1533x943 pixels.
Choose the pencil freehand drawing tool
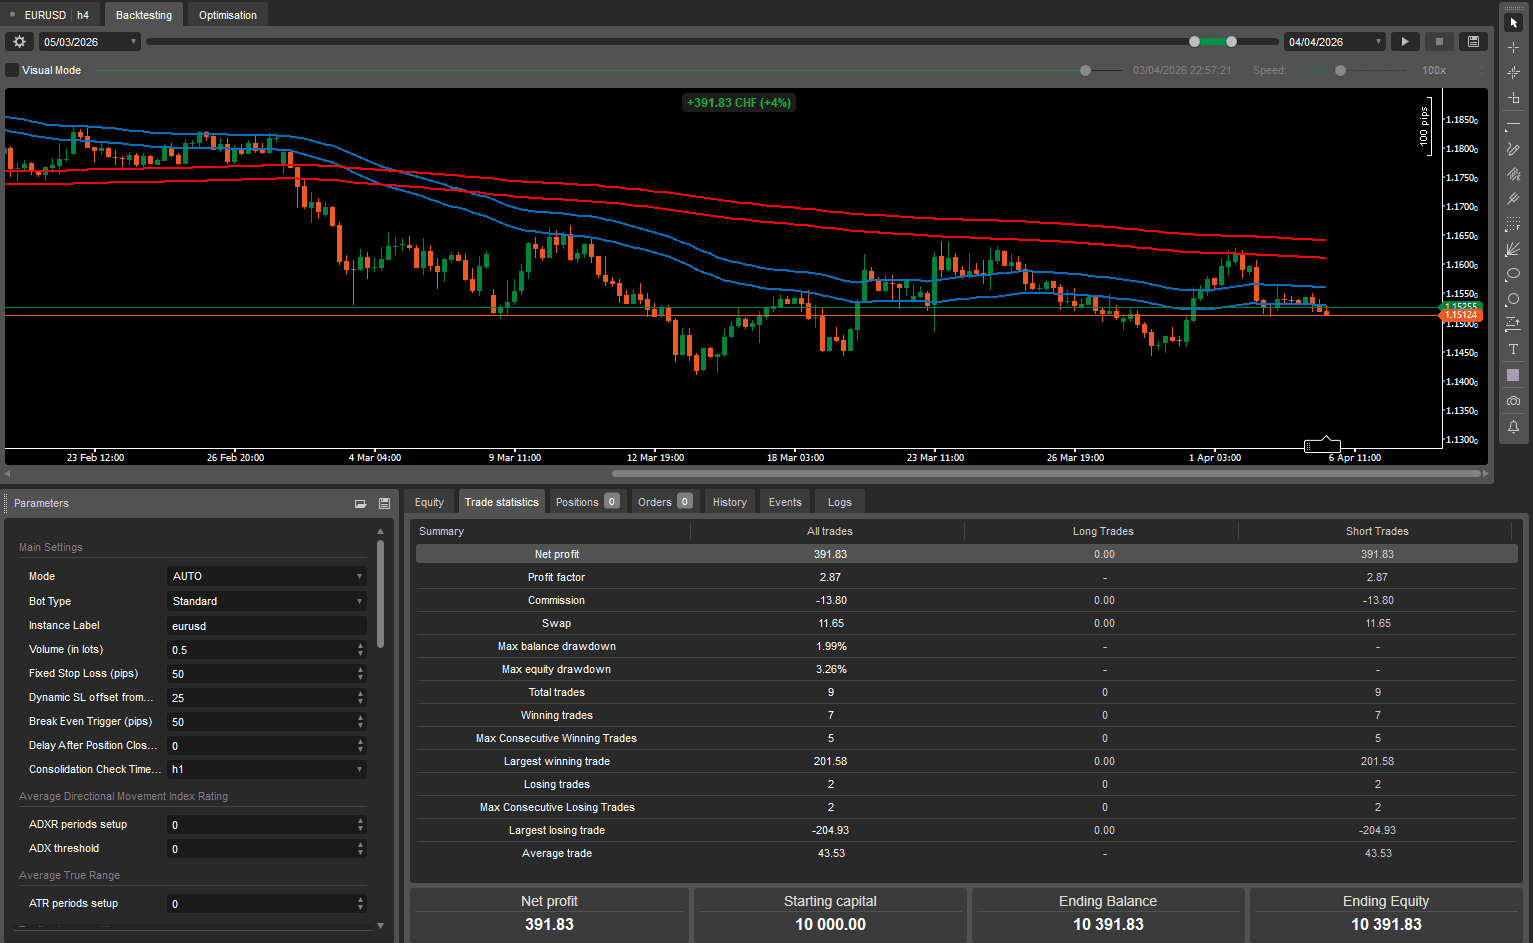click(x=1513, y=149)
